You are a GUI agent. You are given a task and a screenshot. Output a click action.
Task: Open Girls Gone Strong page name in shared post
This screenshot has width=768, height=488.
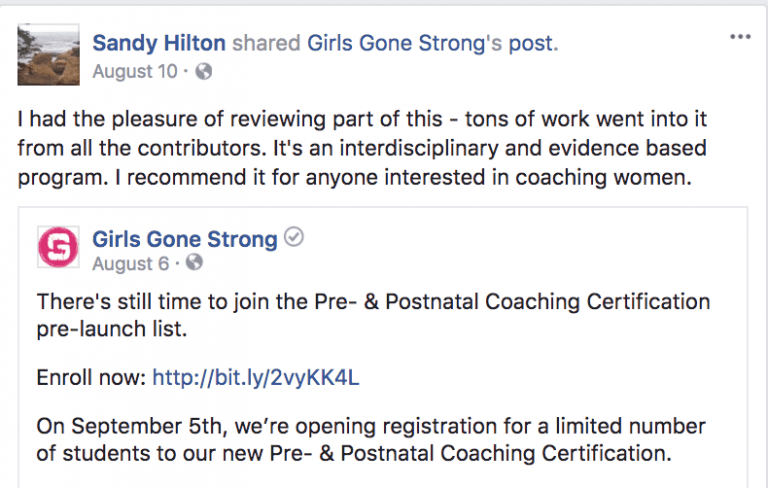[x=185, y=240]
